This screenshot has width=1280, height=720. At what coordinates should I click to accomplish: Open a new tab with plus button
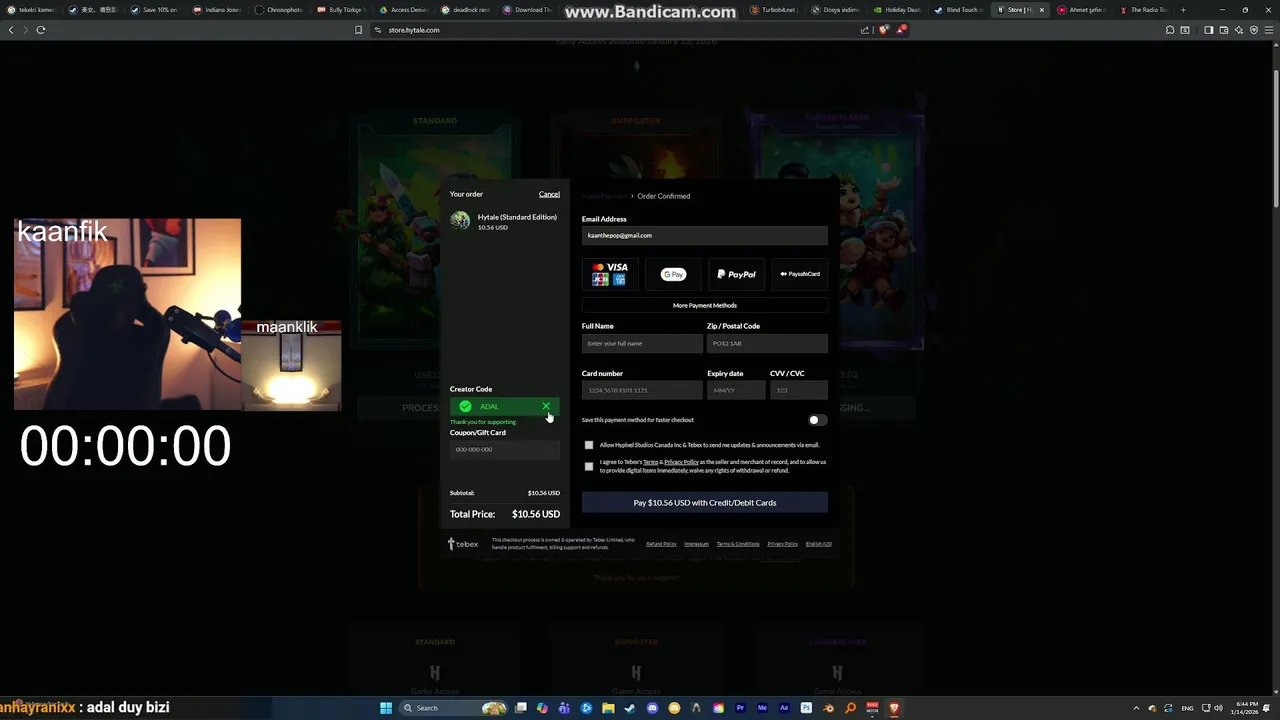[x=1183, y=10]
